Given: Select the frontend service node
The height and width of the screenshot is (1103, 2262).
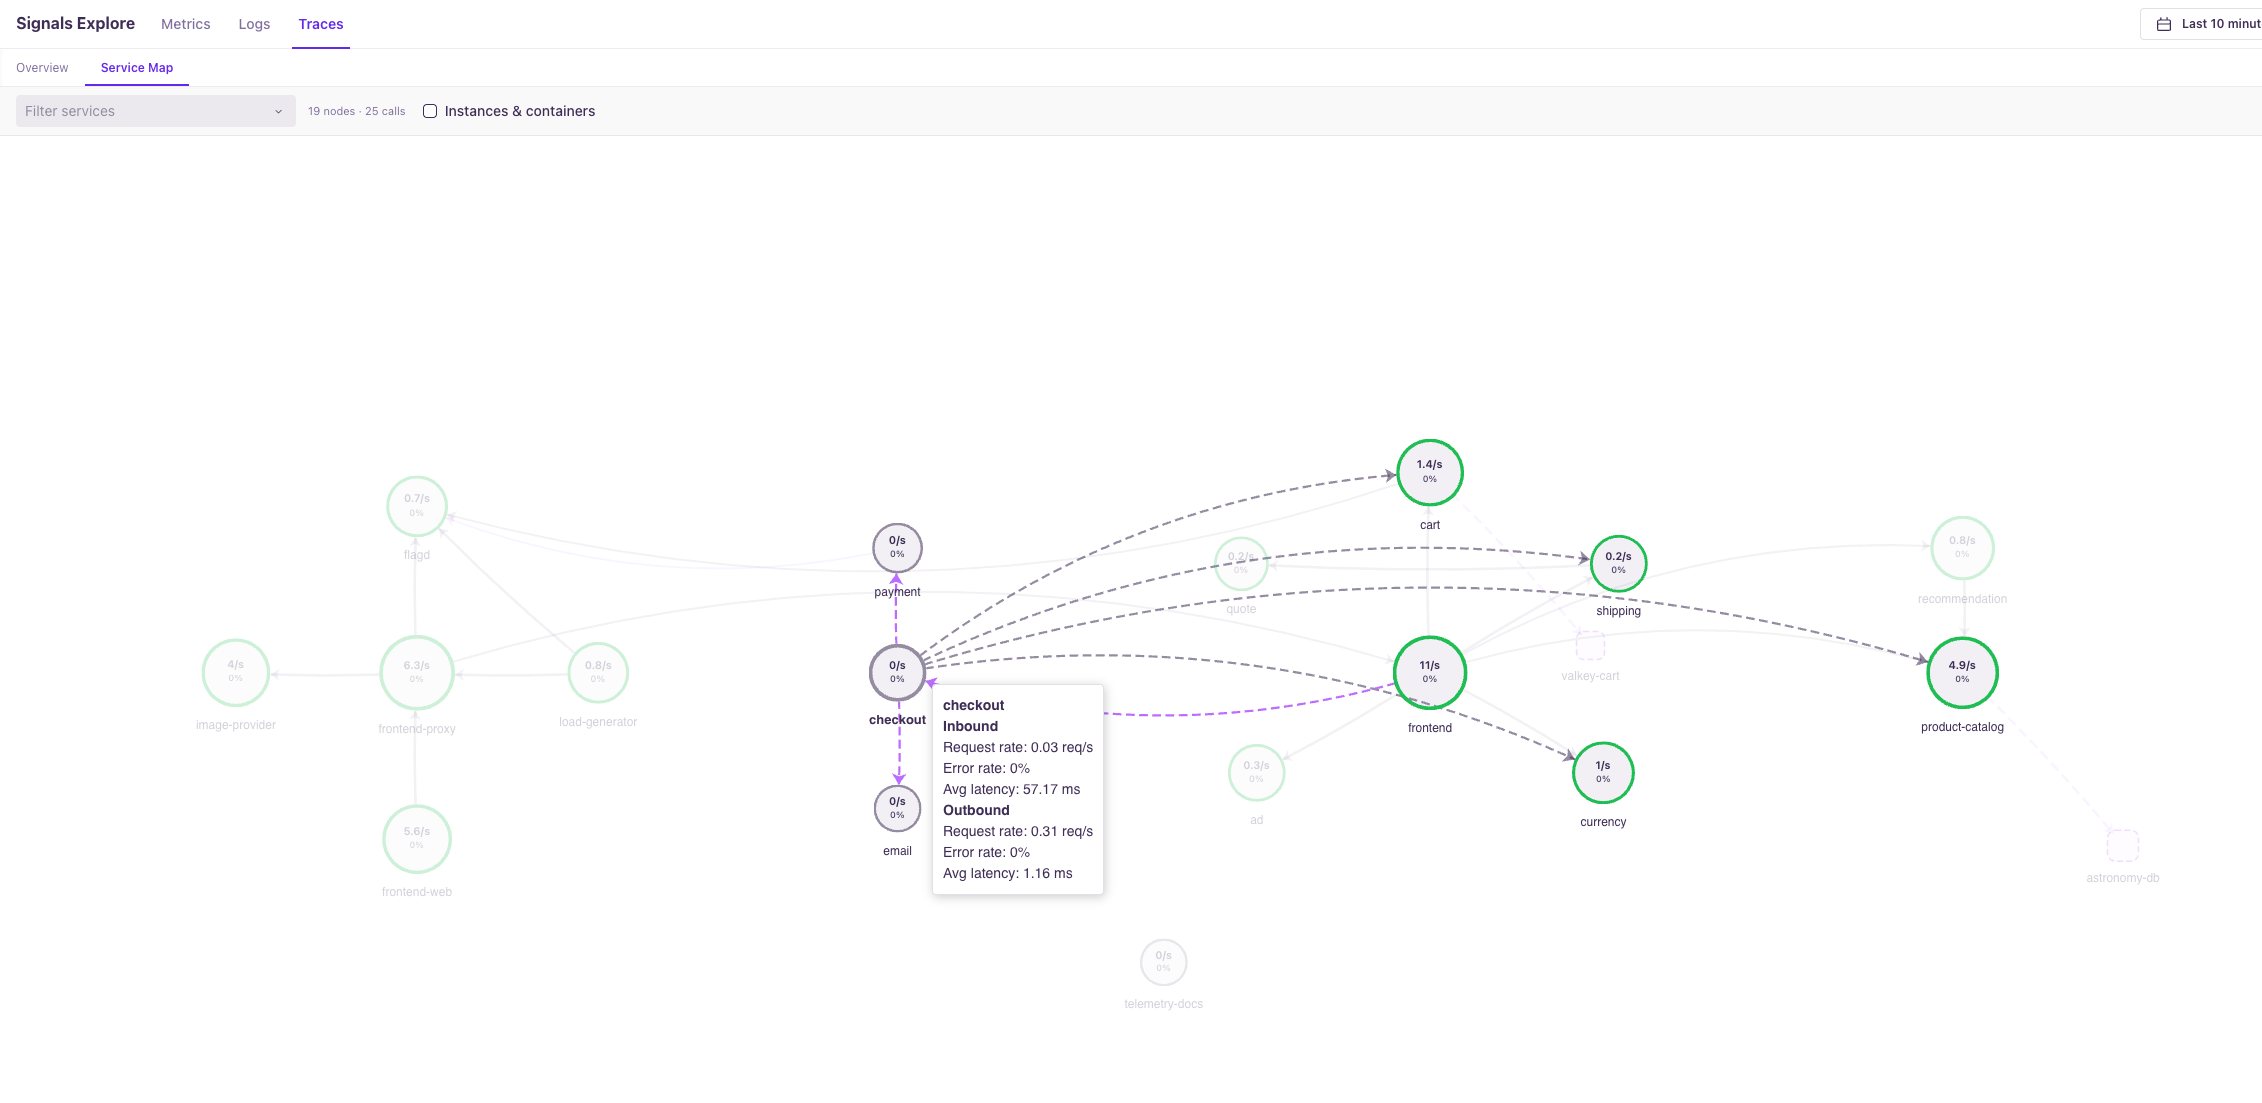Looking at the screenshot, I should tap(1429, 673).
